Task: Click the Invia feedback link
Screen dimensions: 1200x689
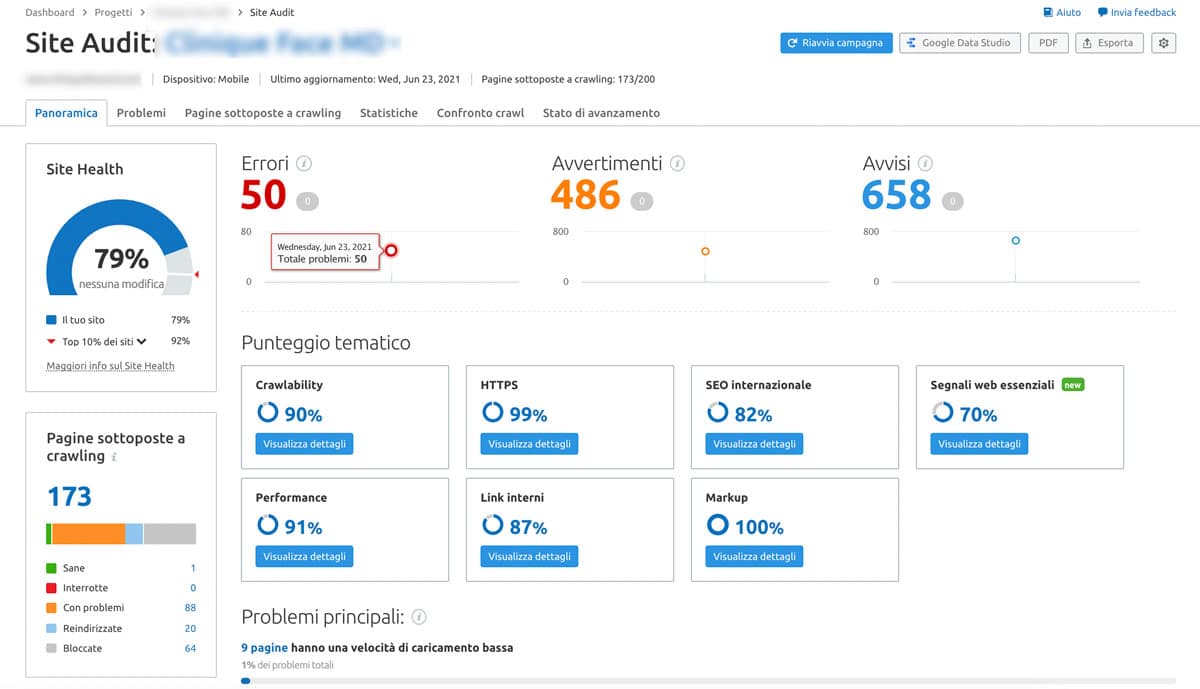Action: click(1137, 12)
